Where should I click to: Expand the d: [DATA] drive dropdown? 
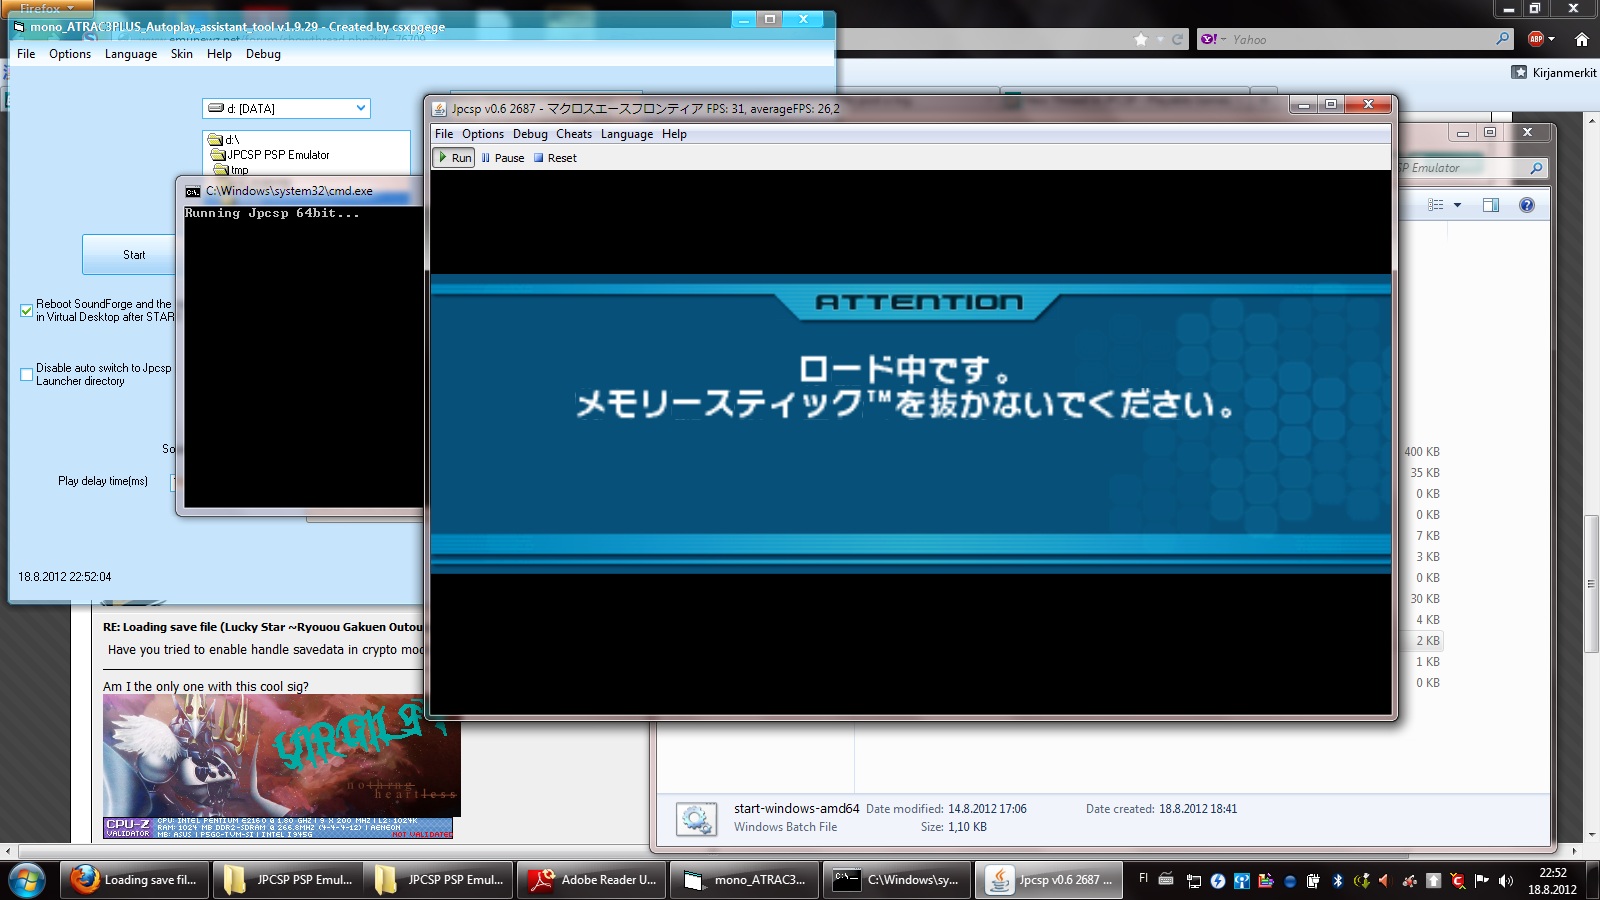point(360,108)
